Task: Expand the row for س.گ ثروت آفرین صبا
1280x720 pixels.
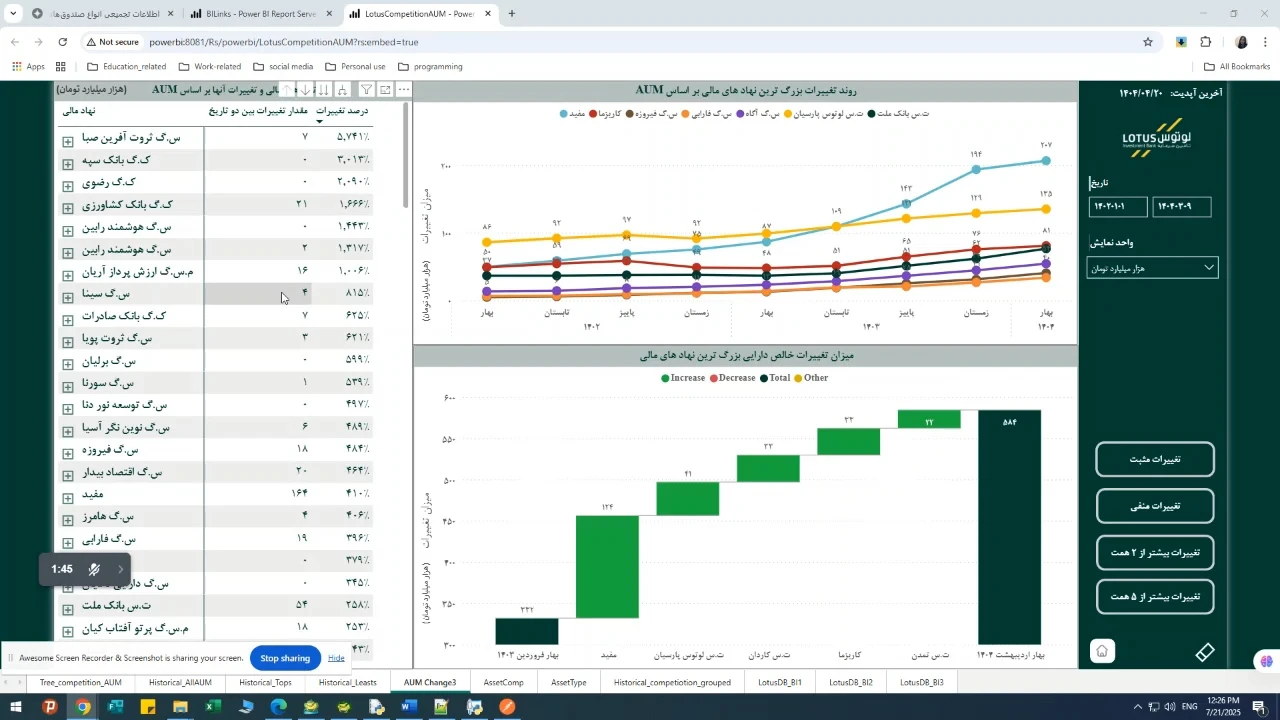Action: point(68,141)
